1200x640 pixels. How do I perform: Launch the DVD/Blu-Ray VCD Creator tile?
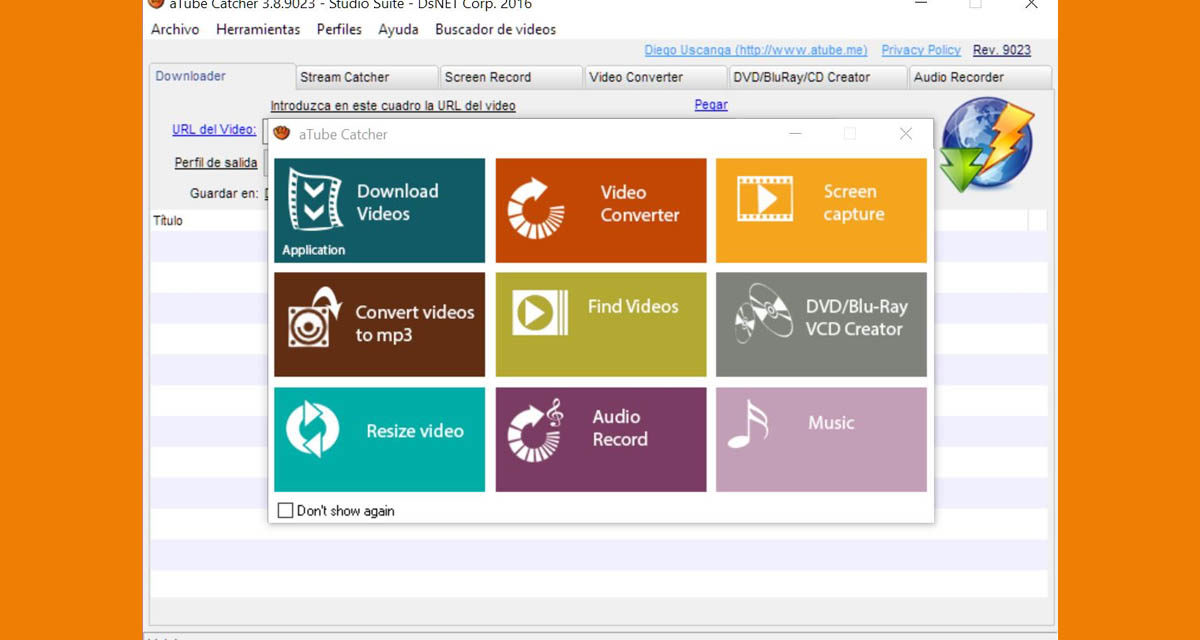click(821, 324)
